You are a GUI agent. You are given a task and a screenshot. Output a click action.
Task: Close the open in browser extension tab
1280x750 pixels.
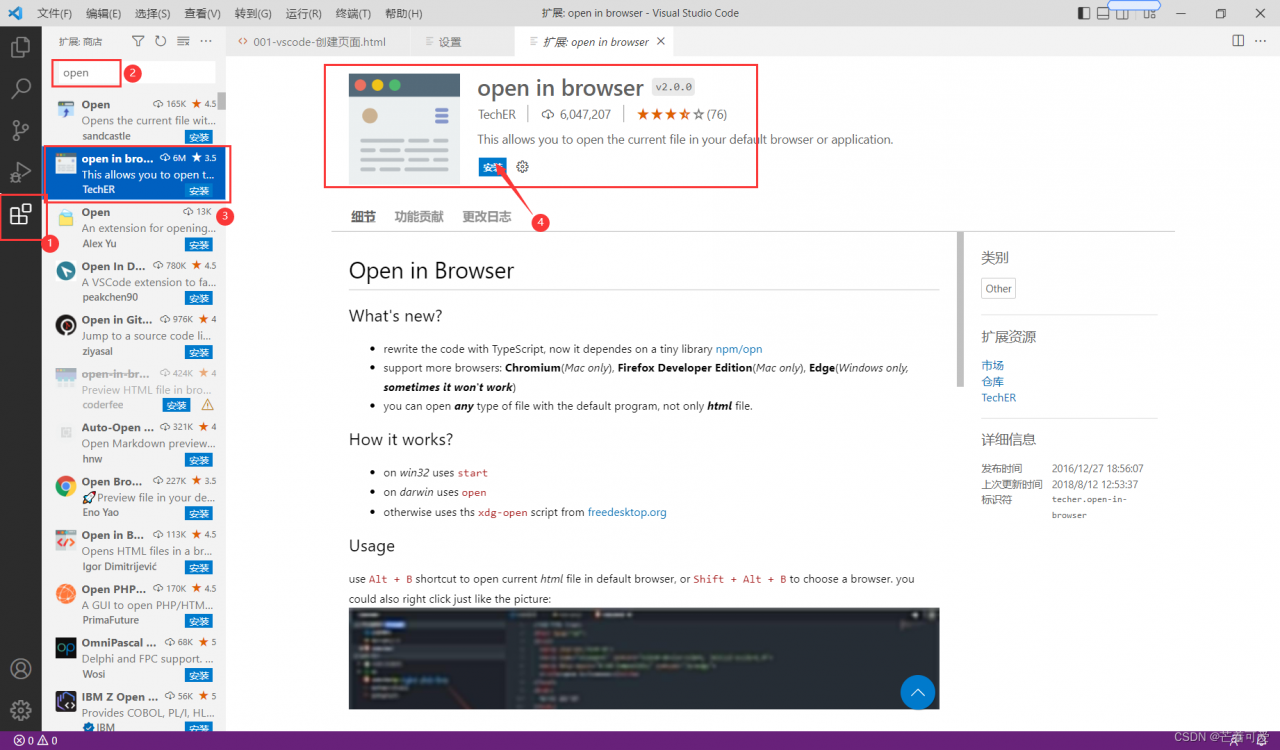[x=660, y=41]
